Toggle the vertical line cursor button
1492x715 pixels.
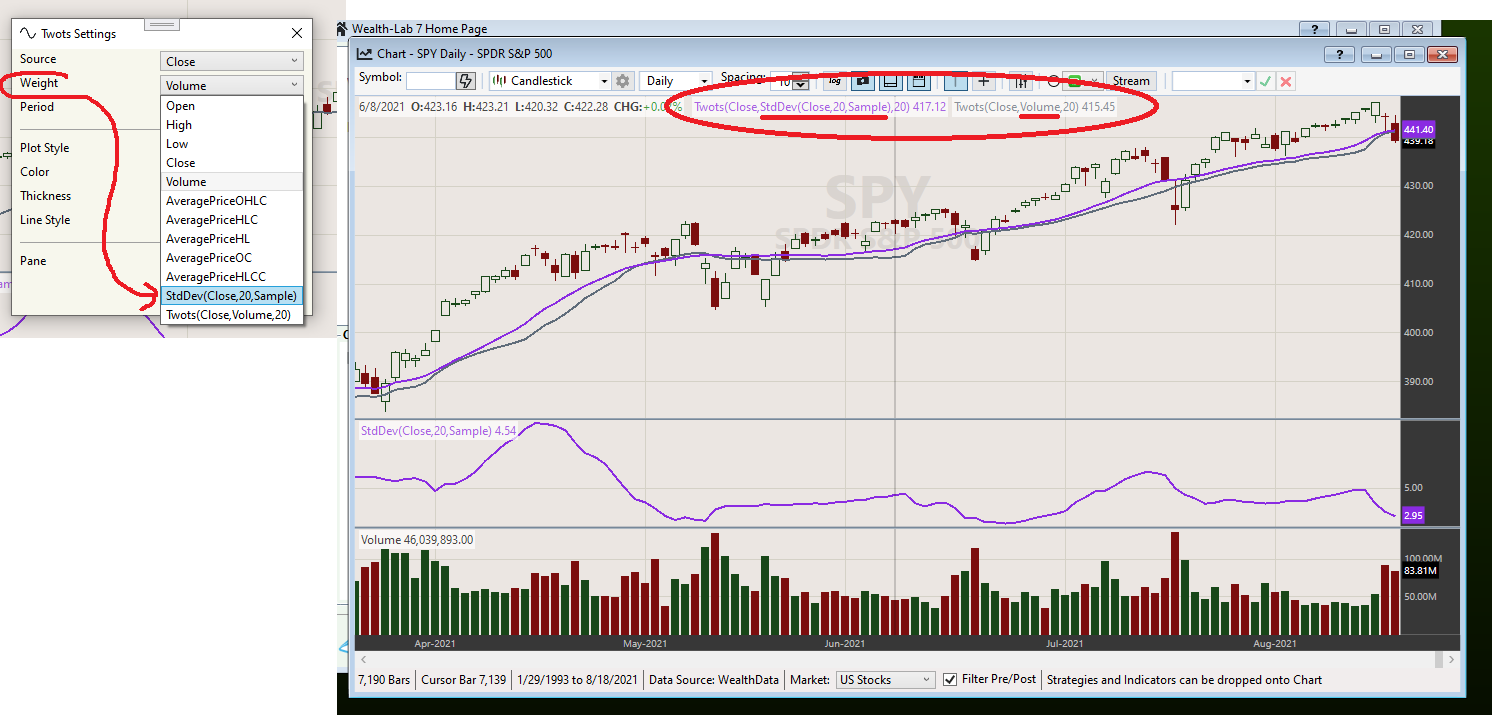pyautogui.click(x=955, y=81)
